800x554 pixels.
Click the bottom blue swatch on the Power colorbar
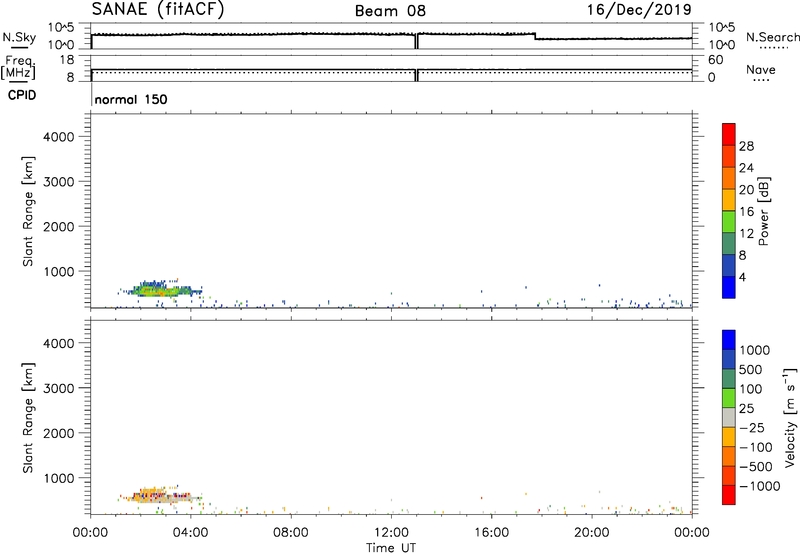[729, 287]
